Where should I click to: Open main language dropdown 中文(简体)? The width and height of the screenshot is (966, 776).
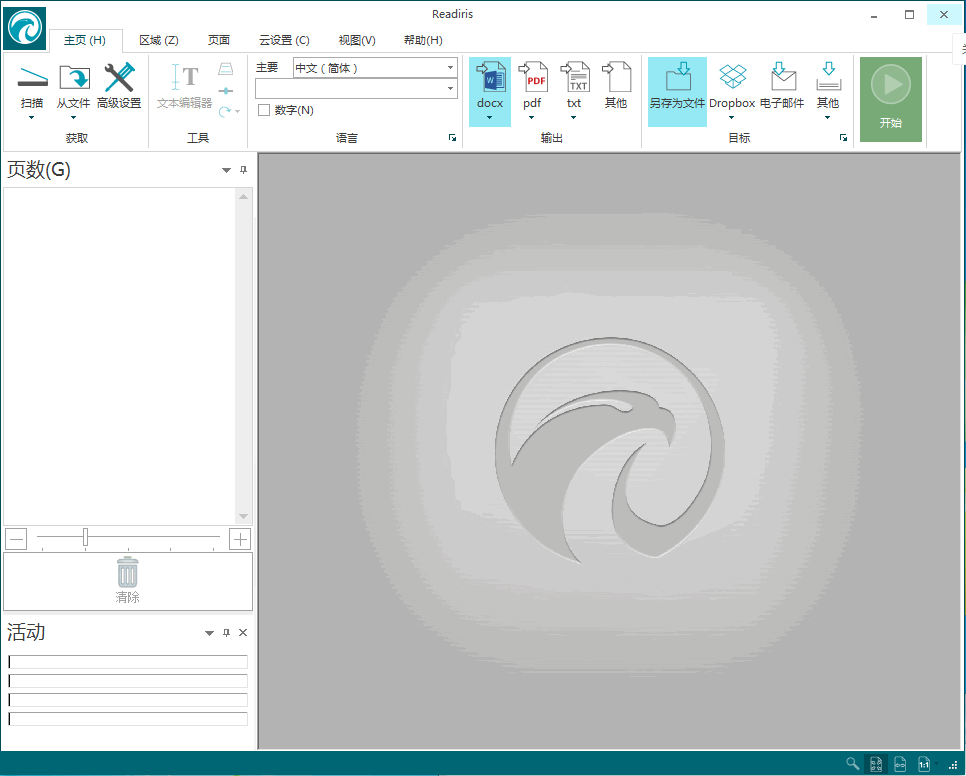[x=451, y=68]
